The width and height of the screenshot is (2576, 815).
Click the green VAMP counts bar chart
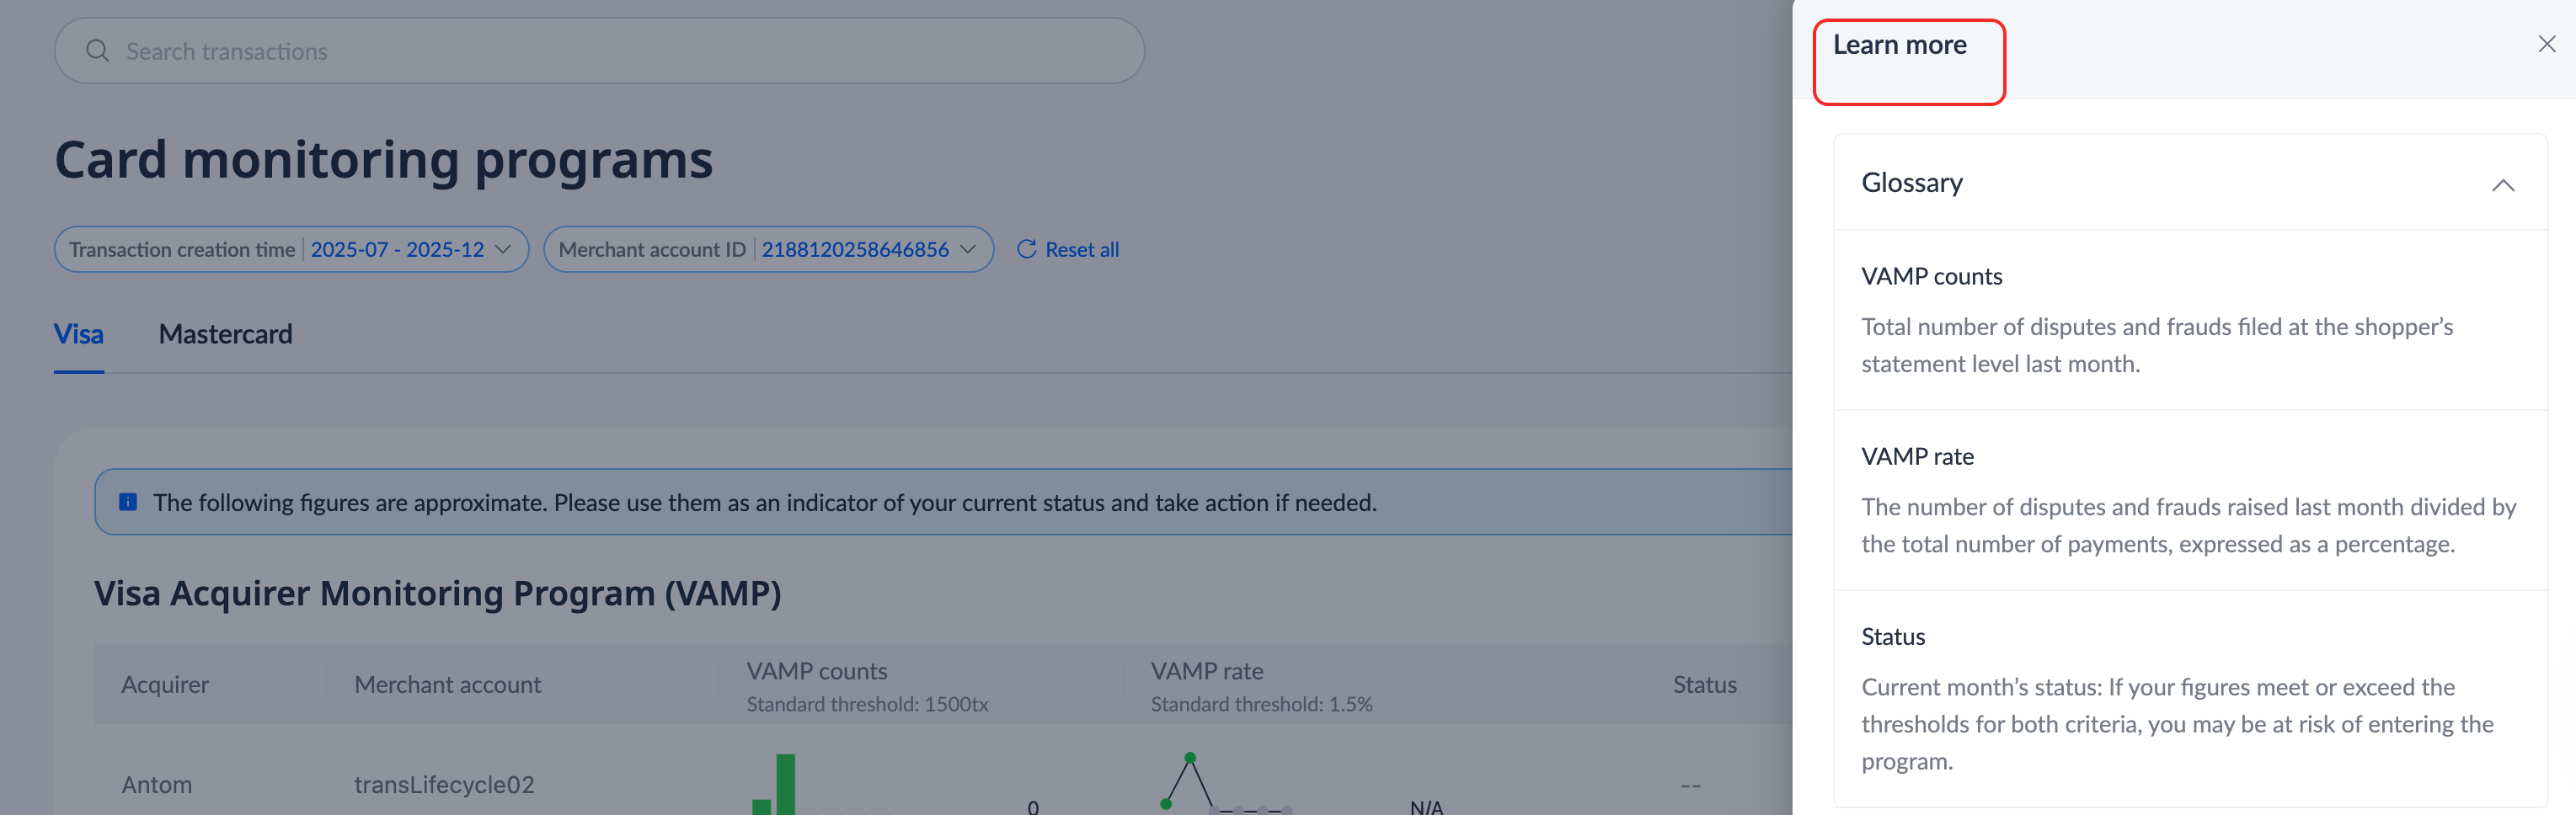(x=776, y=787)
